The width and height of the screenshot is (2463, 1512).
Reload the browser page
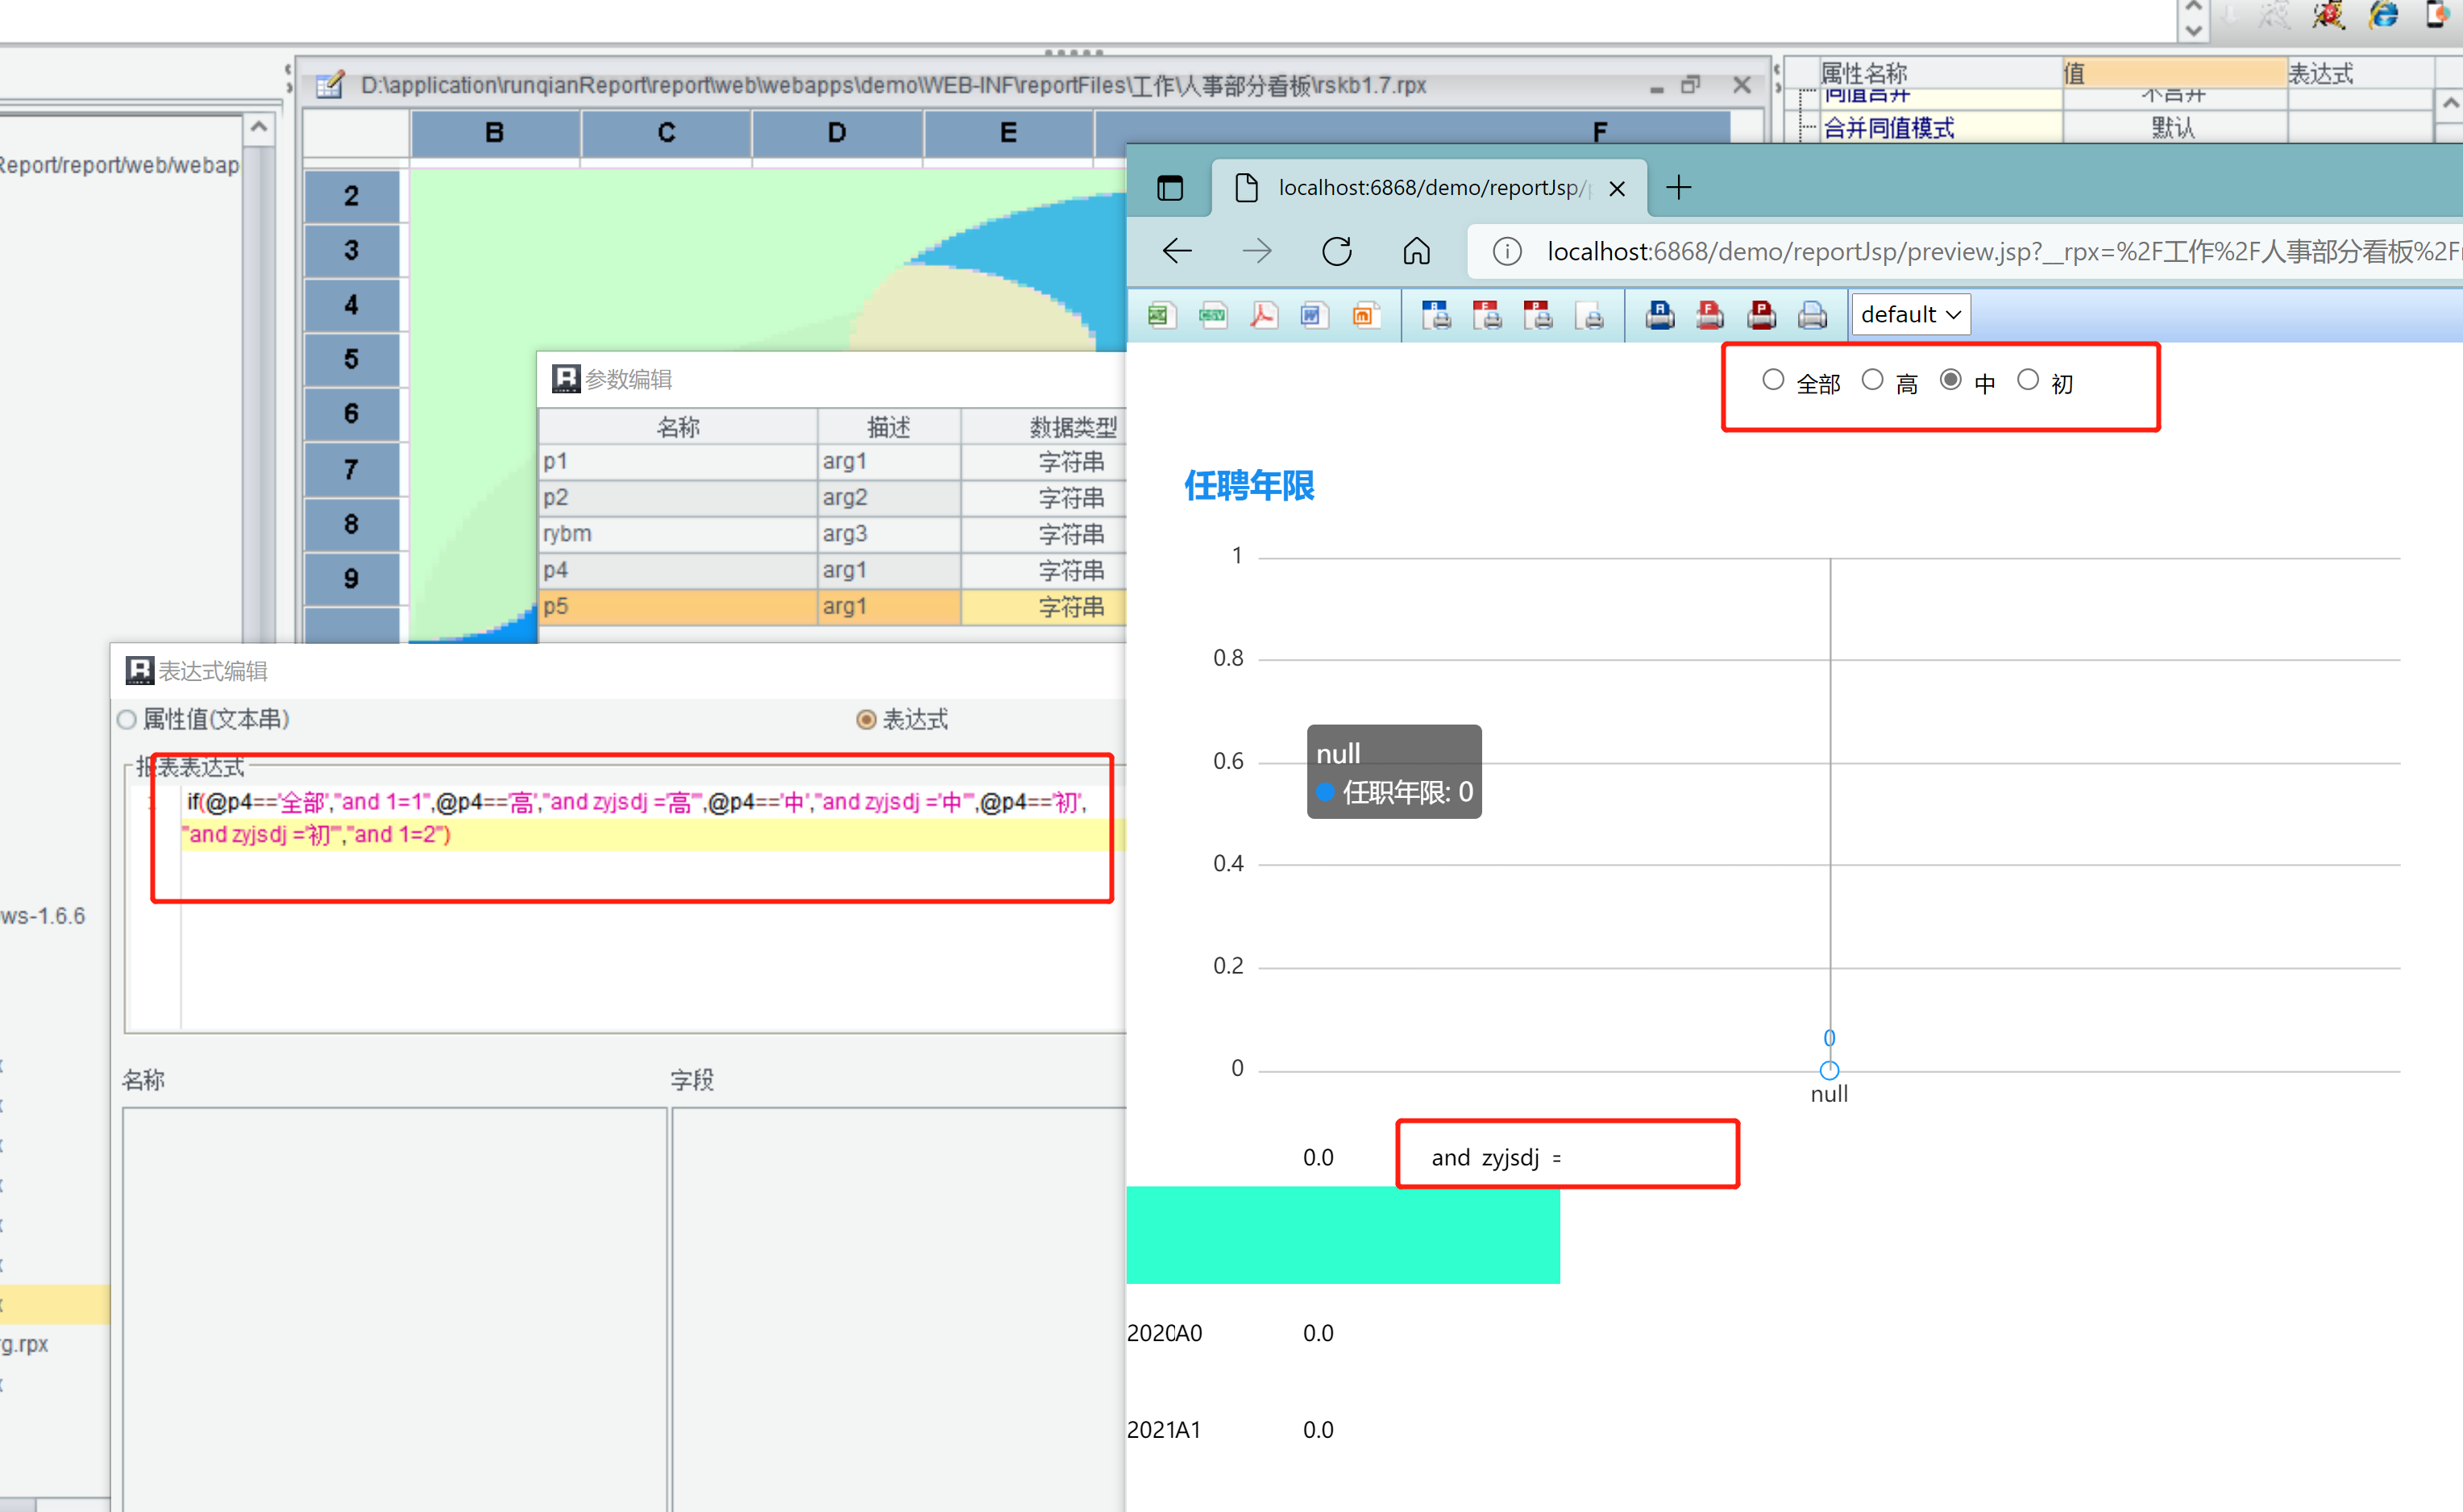point(1336,251)
